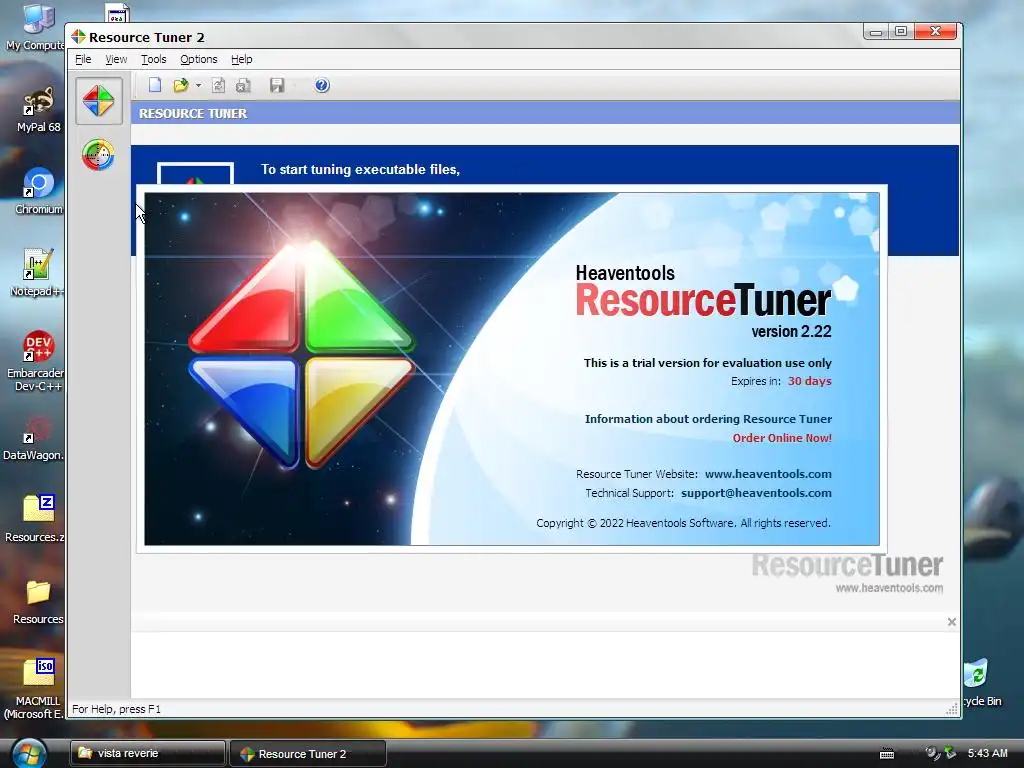Open the MyPal 68 desktop icon
The image size is (1024, 768).
point(39,109)
